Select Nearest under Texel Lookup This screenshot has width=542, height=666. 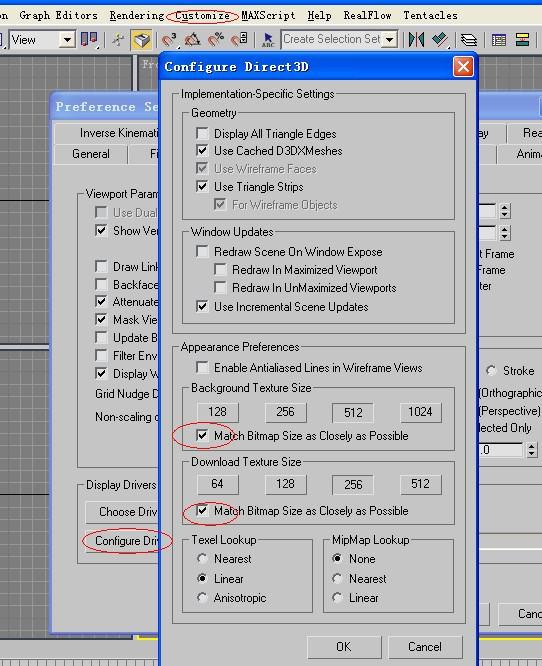point(202,559)
